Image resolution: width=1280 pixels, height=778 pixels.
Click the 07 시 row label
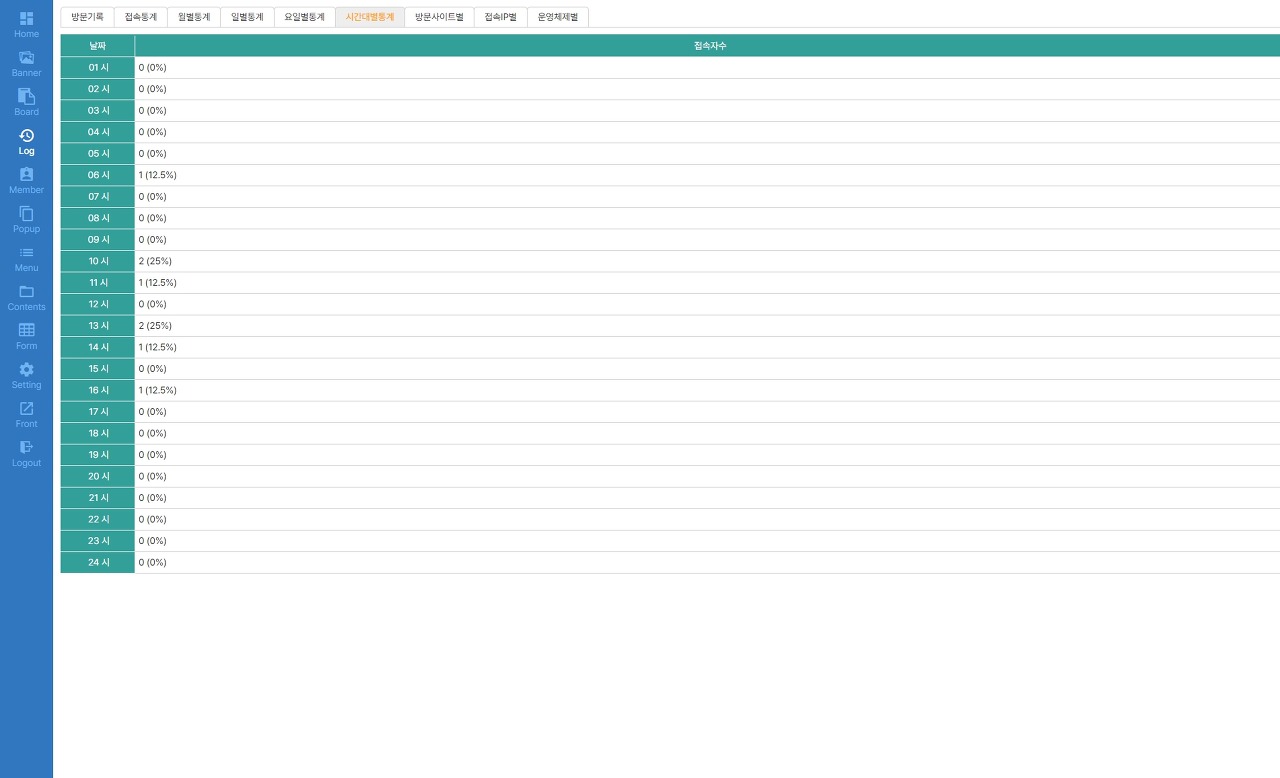tap(97, 196)
